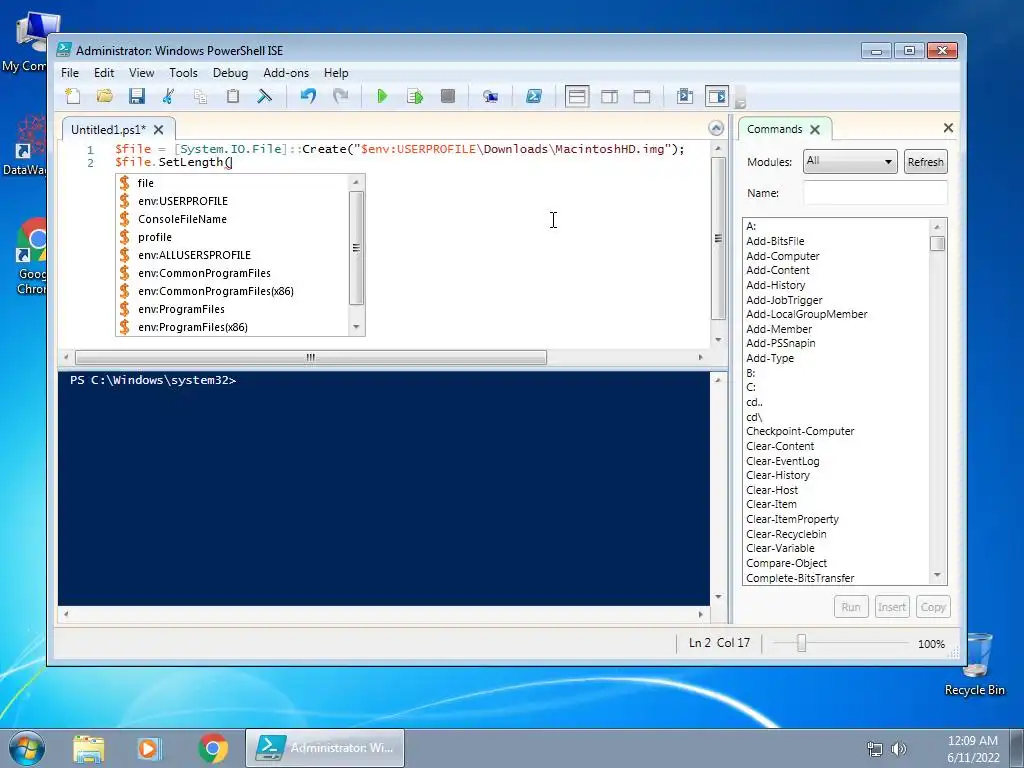1024x768 pixels.
Task: Click the script pane horizontal scrollbar
Action: 311,357
